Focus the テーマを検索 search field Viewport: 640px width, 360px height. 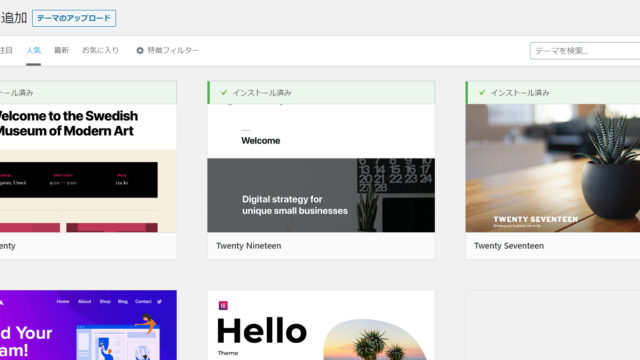585,51
